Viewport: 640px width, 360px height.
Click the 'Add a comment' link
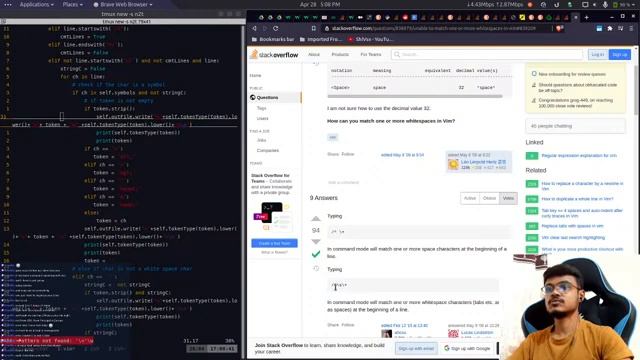pos(343,182)
